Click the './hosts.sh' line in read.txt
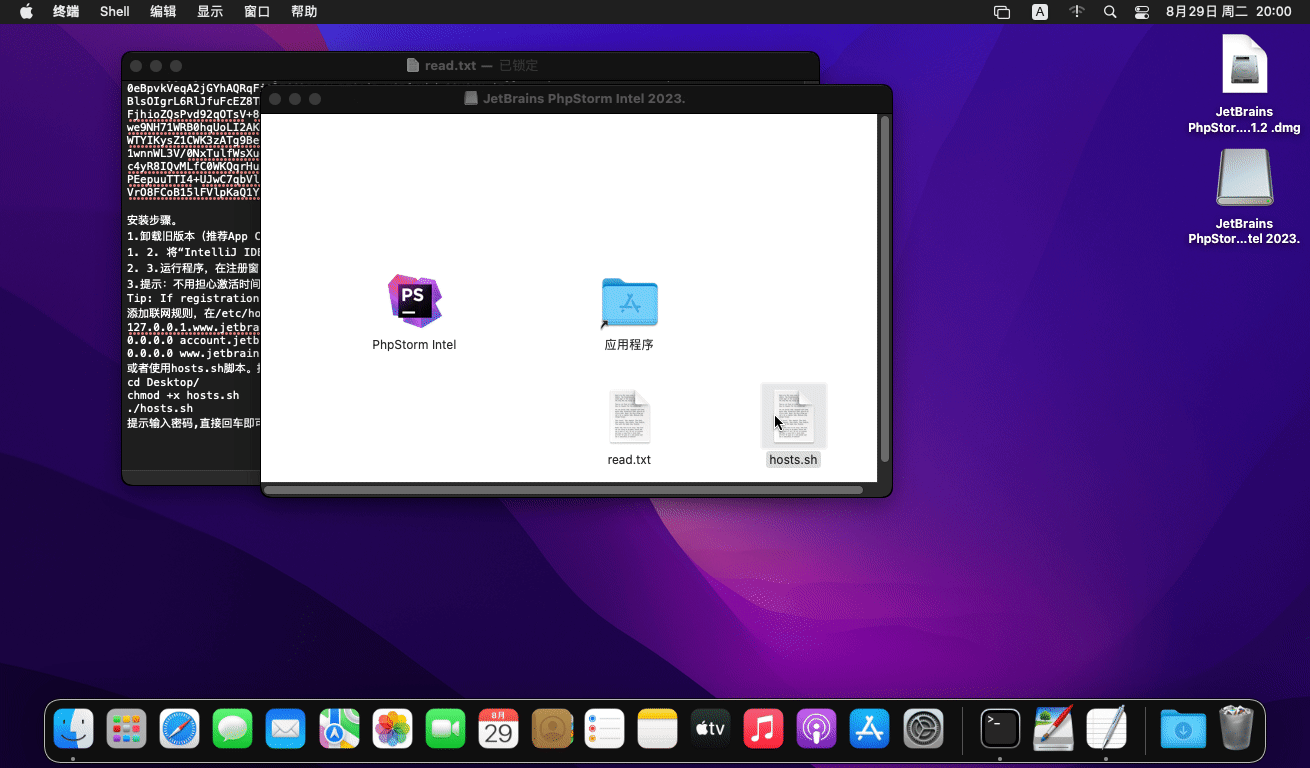This screenshot has width=1310, height=768. coord(160,408)
